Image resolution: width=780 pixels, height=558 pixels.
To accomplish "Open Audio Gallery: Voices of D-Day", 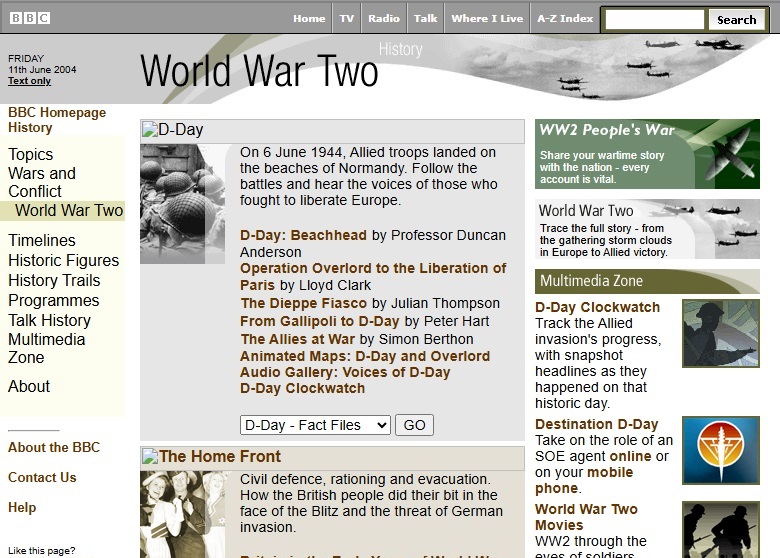I will (x=345, y=372).
